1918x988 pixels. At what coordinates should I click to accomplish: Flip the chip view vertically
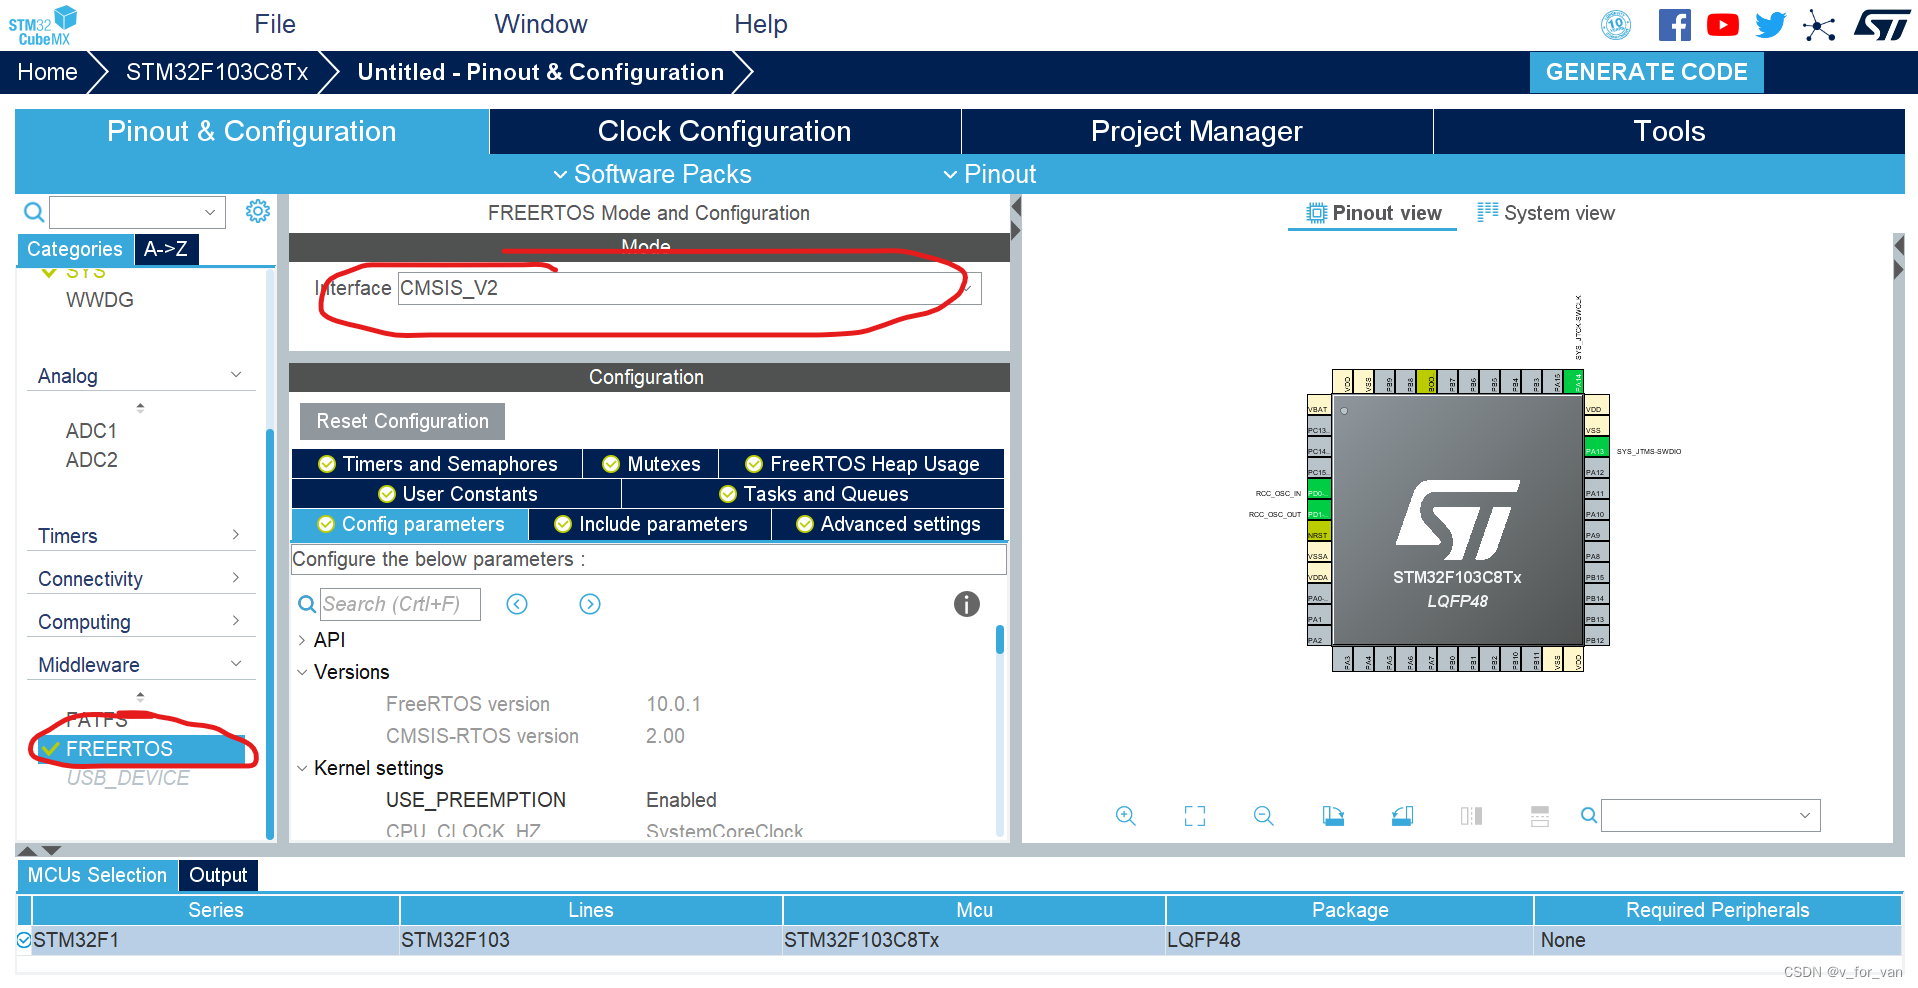tap(1540, 816)
